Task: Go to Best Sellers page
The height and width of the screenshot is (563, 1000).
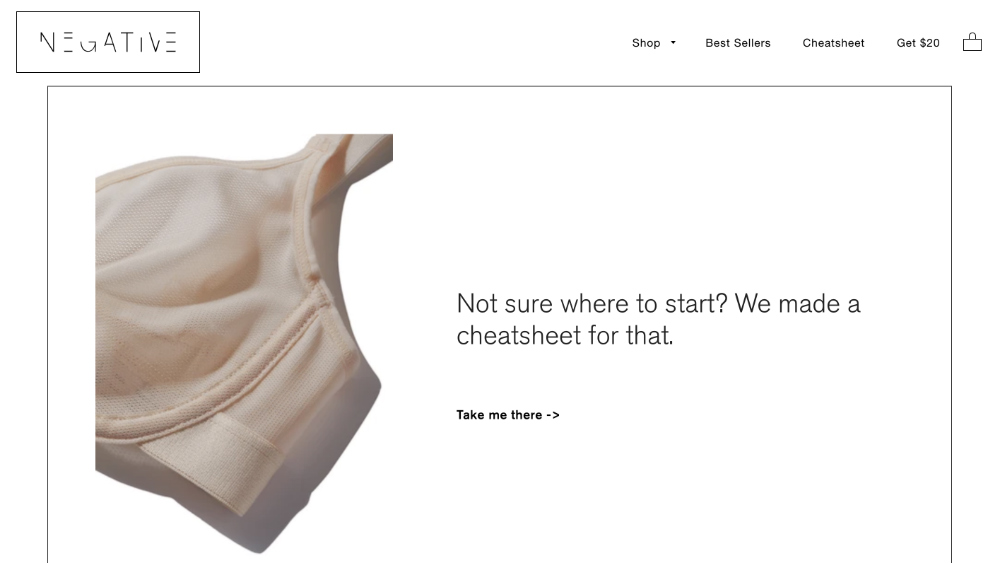Action: coord(738,43)
